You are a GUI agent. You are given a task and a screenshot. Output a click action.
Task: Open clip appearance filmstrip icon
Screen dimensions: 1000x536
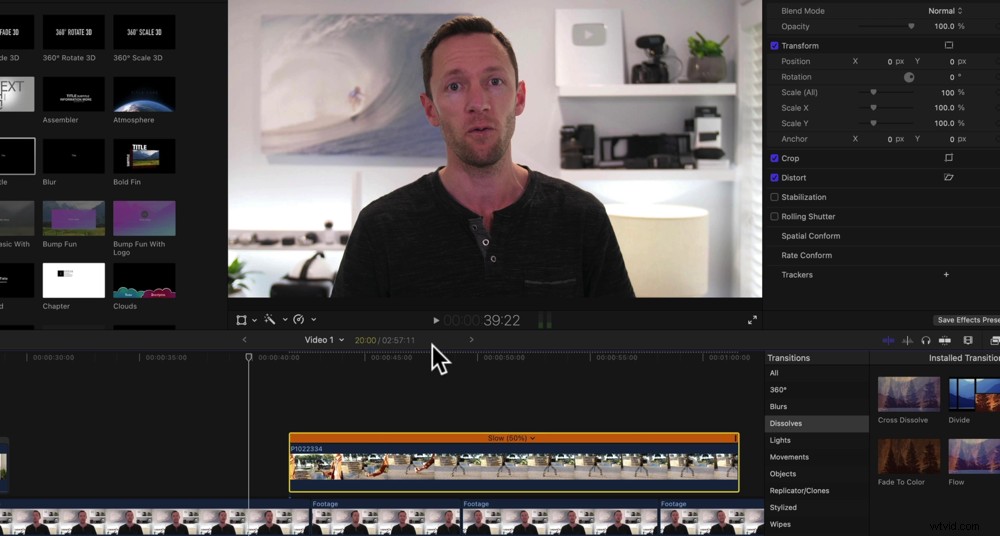click(967, 341)
